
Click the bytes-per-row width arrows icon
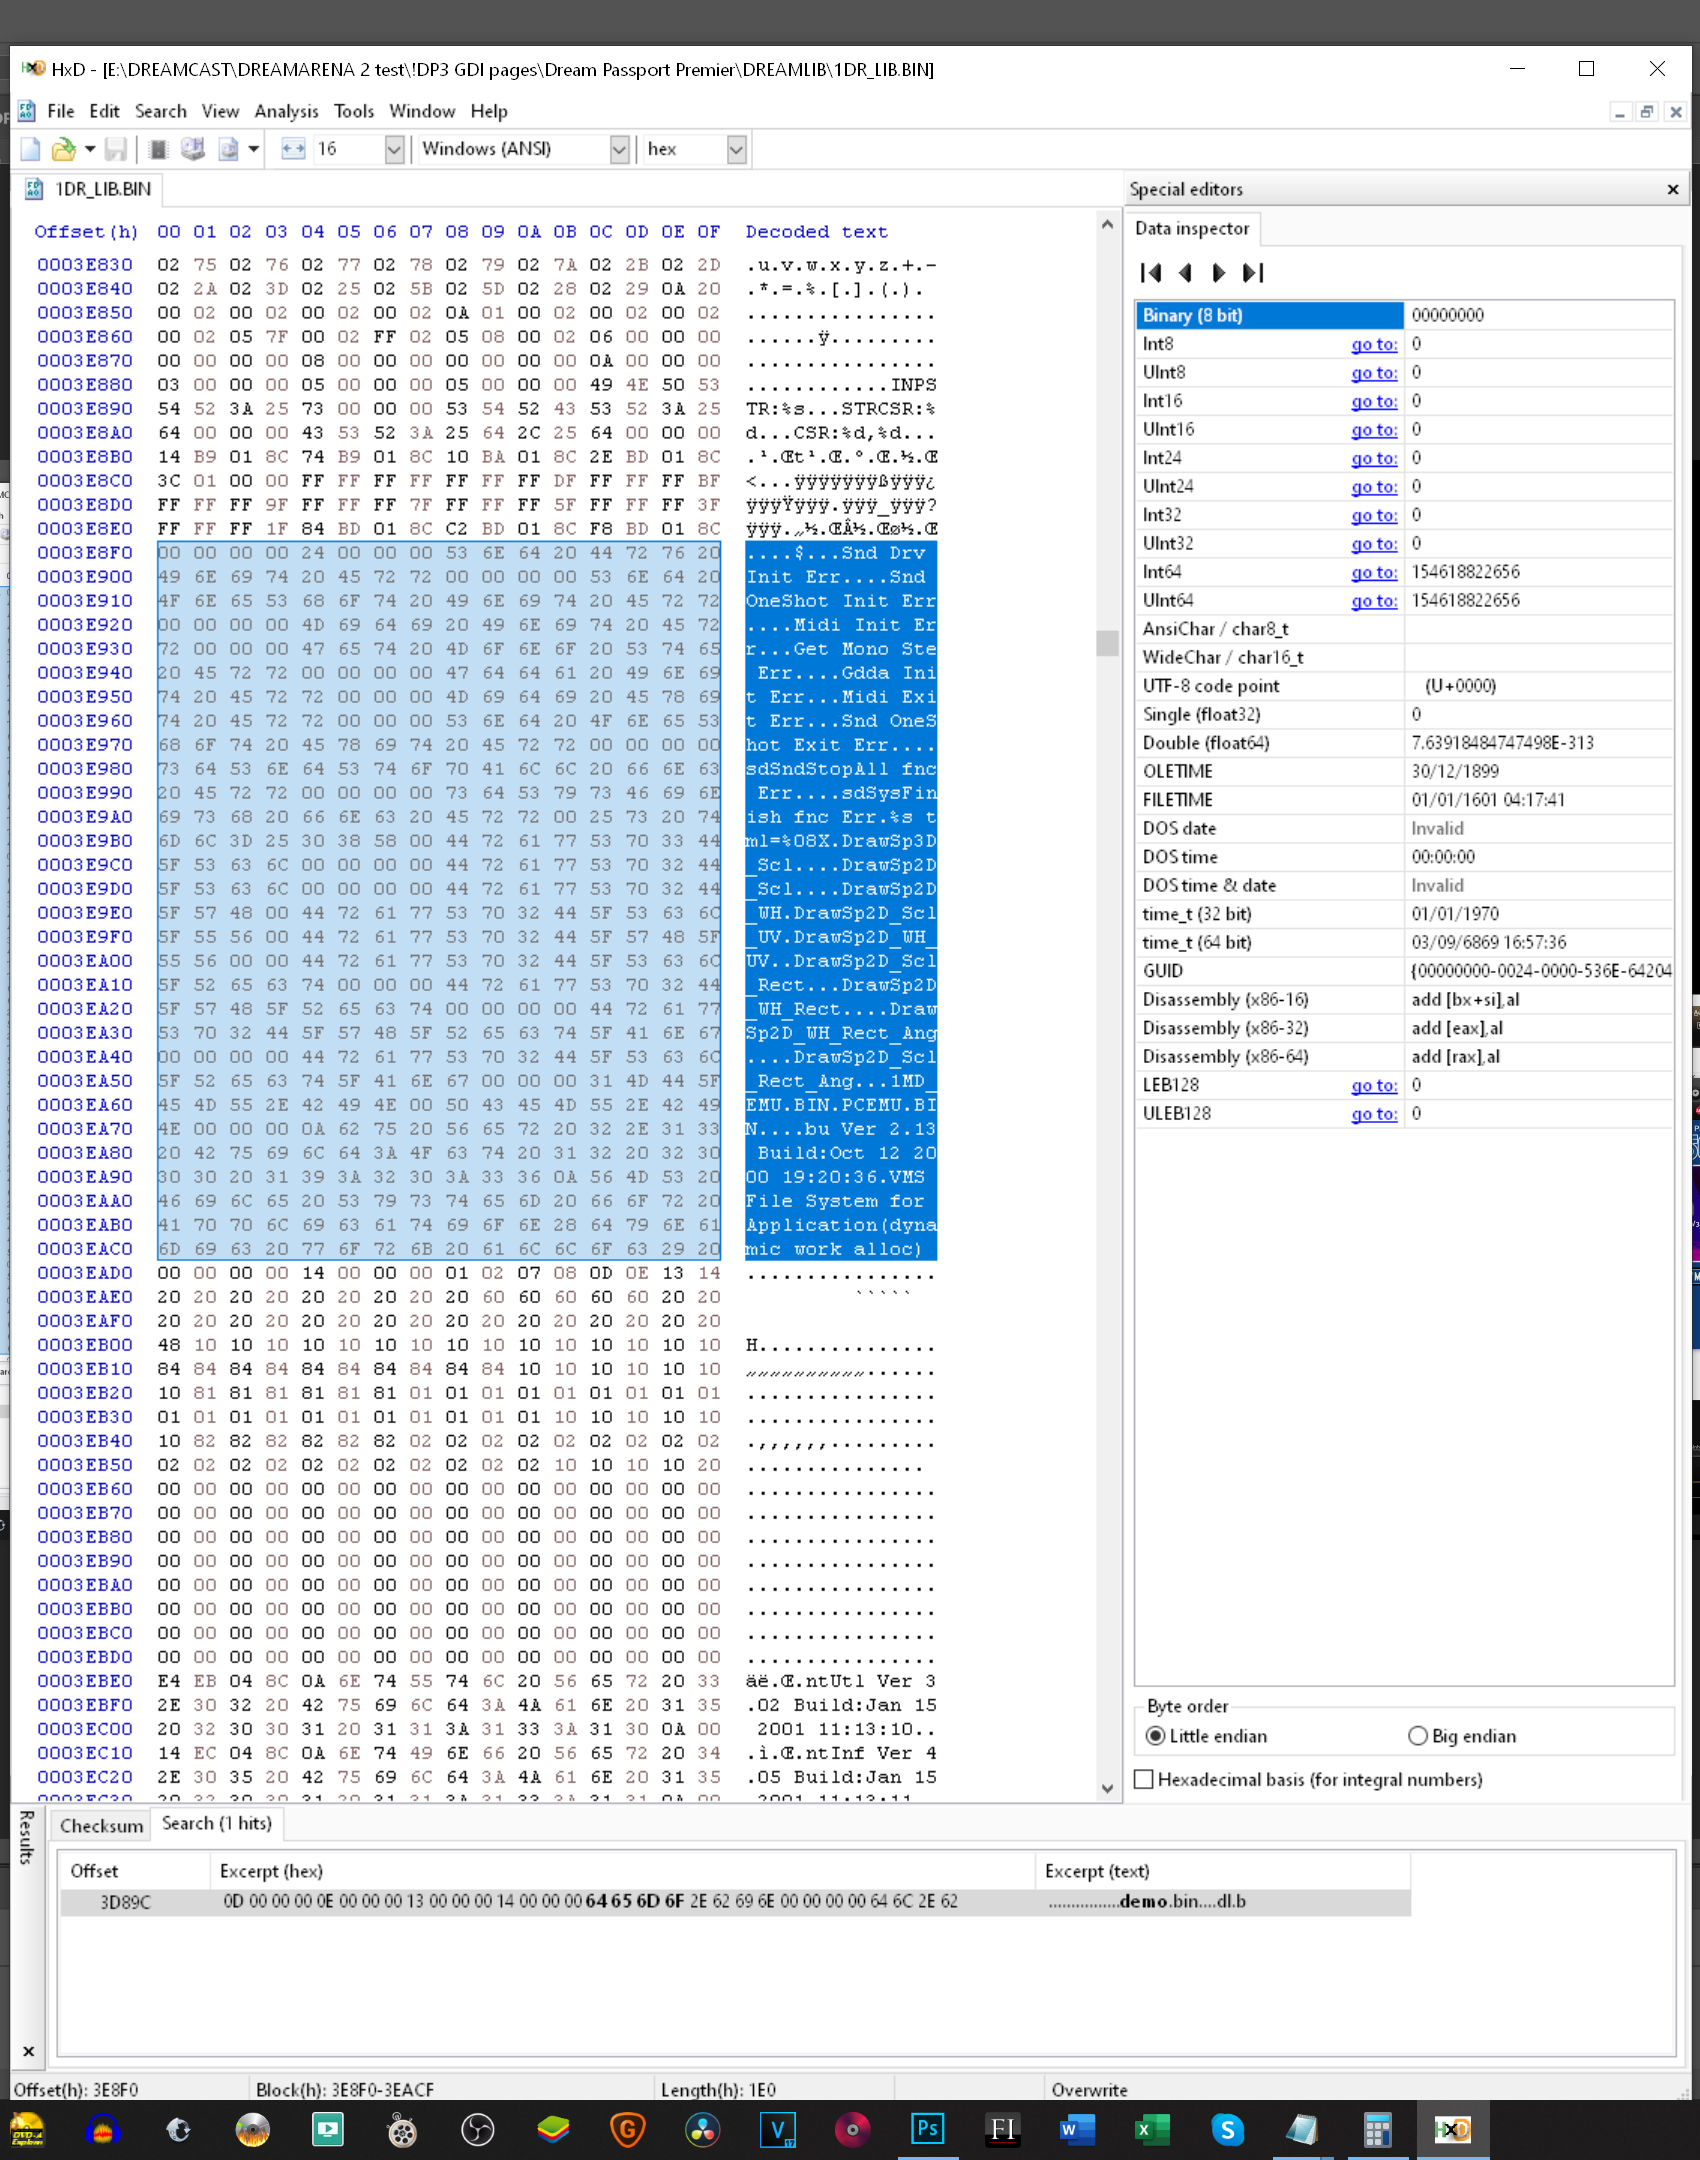[x=293, y=149]
